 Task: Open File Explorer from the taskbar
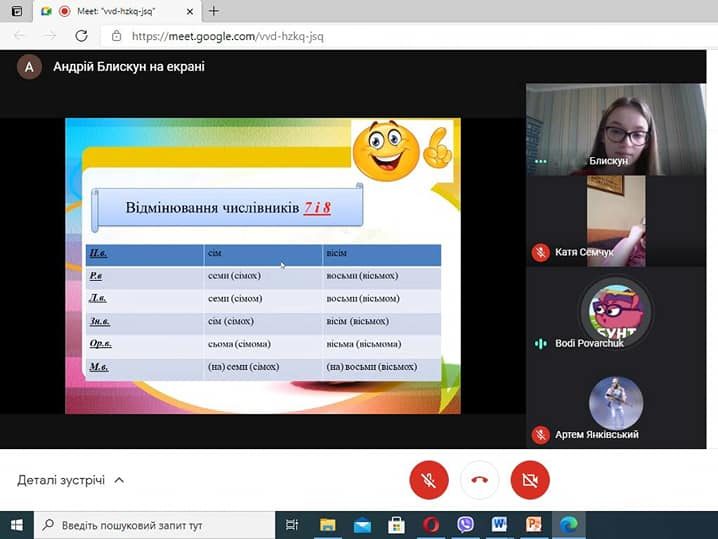[327, 524]
